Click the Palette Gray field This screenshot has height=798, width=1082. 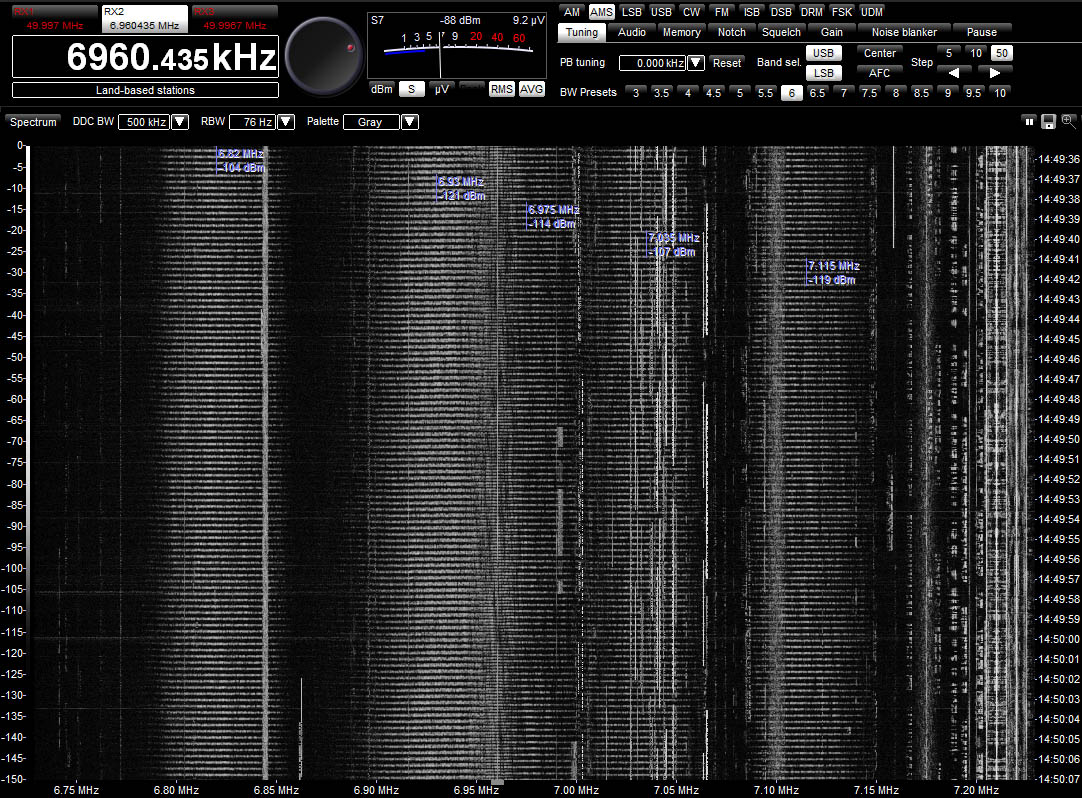tap(371, 122)
